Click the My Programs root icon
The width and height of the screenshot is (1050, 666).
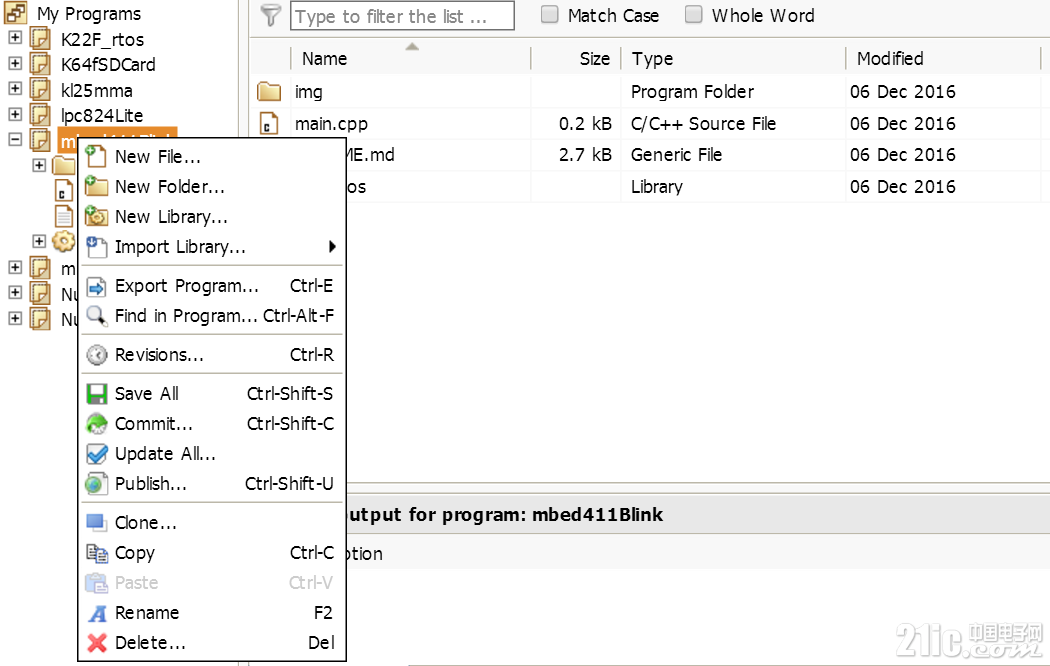pyautogui.click(x=15, y=13)
